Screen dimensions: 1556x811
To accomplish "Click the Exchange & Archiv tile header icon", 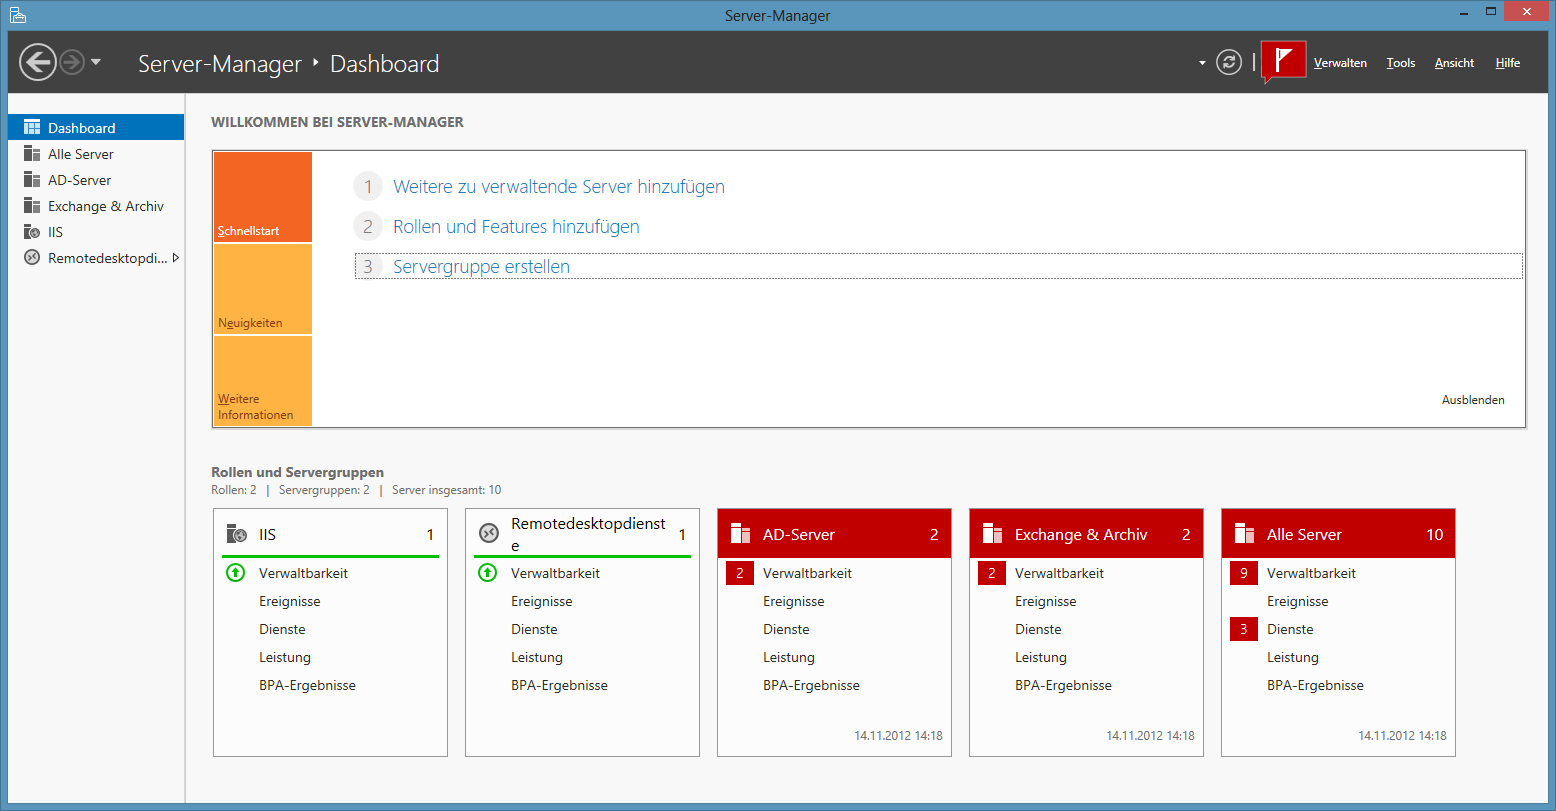I will 992,534.
